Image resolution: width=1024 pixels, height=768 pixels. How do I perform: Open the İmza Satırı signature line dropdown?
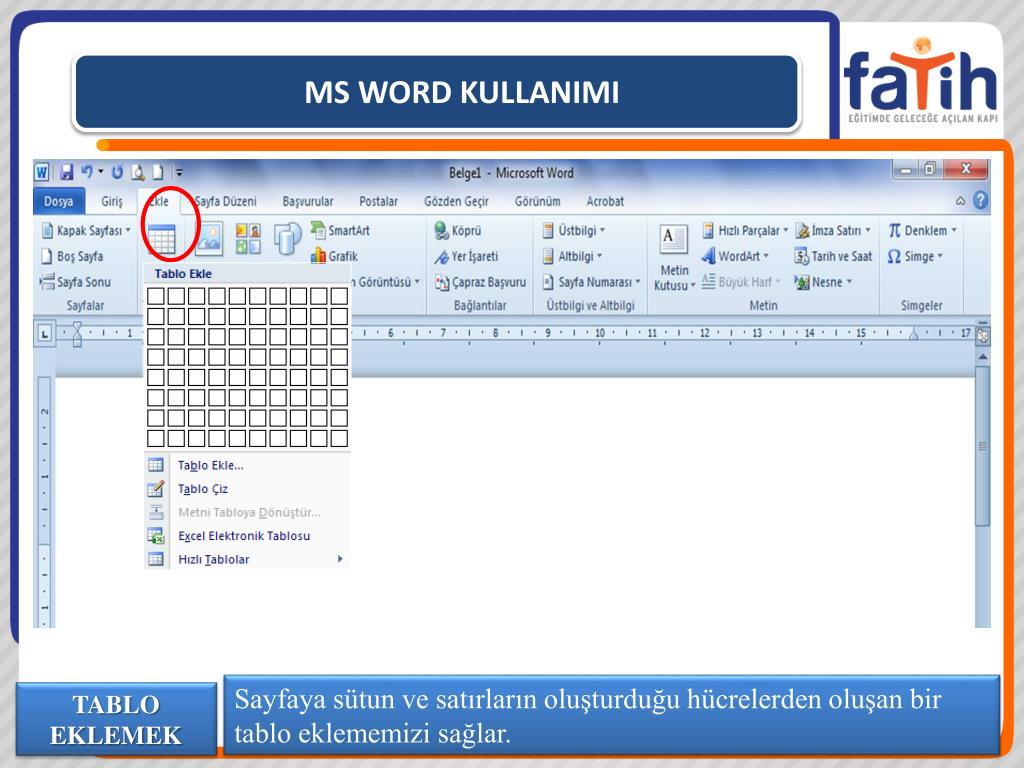coord(833,231)
